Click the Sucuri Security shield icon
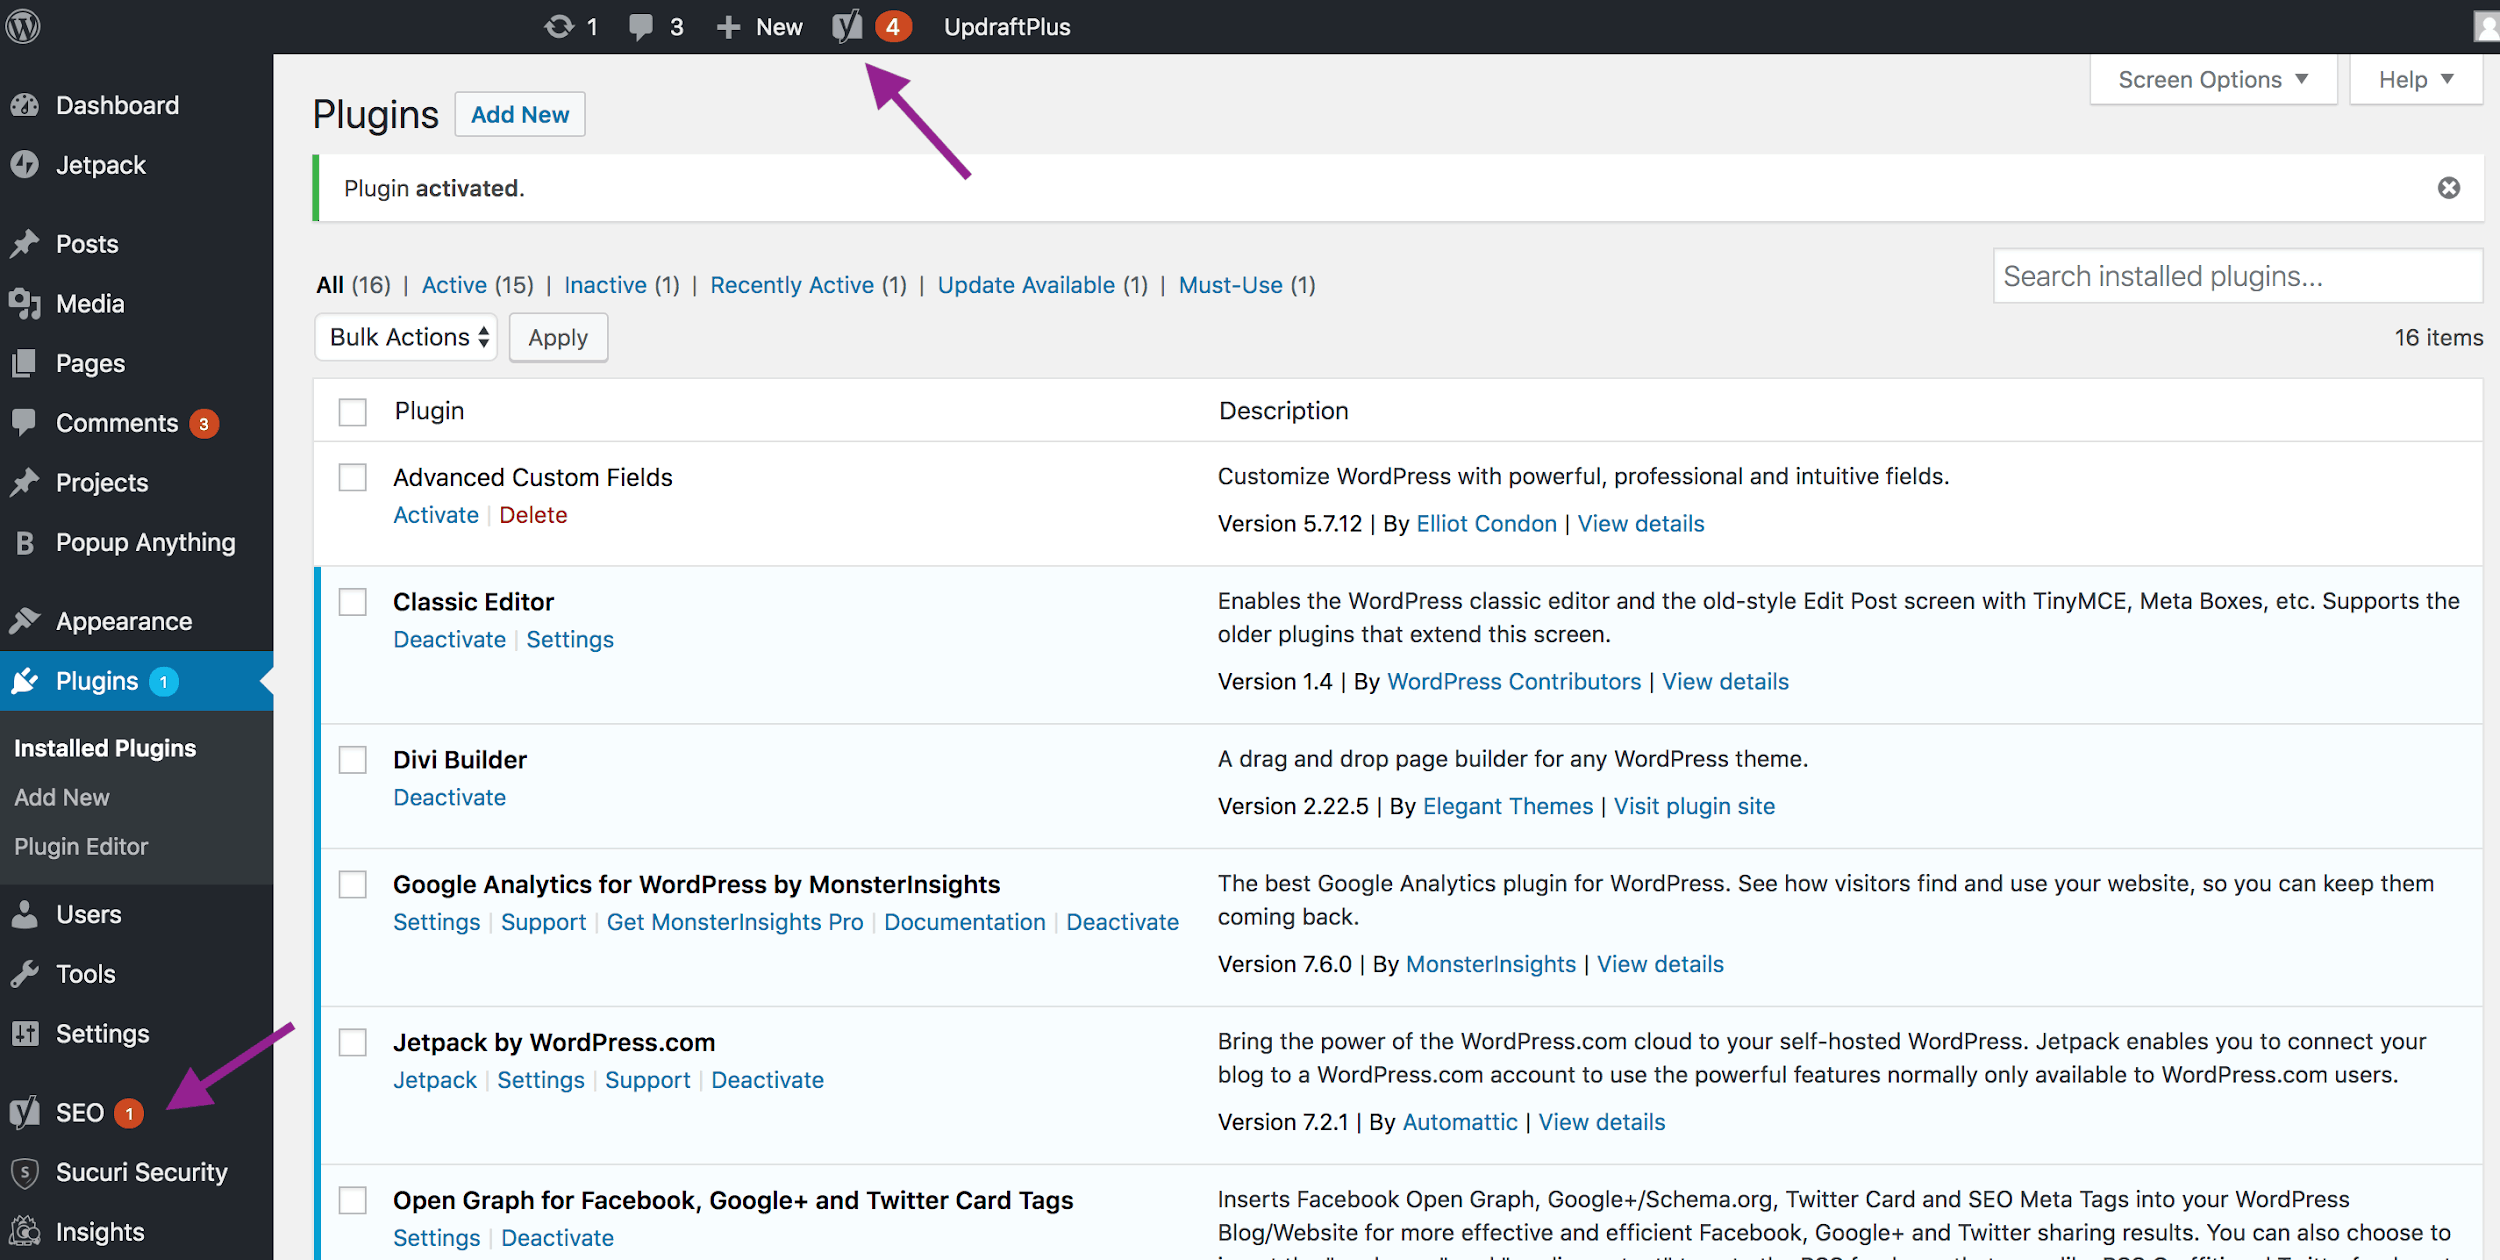This screenshot has height=1260, width=2500. [25, 1172]
